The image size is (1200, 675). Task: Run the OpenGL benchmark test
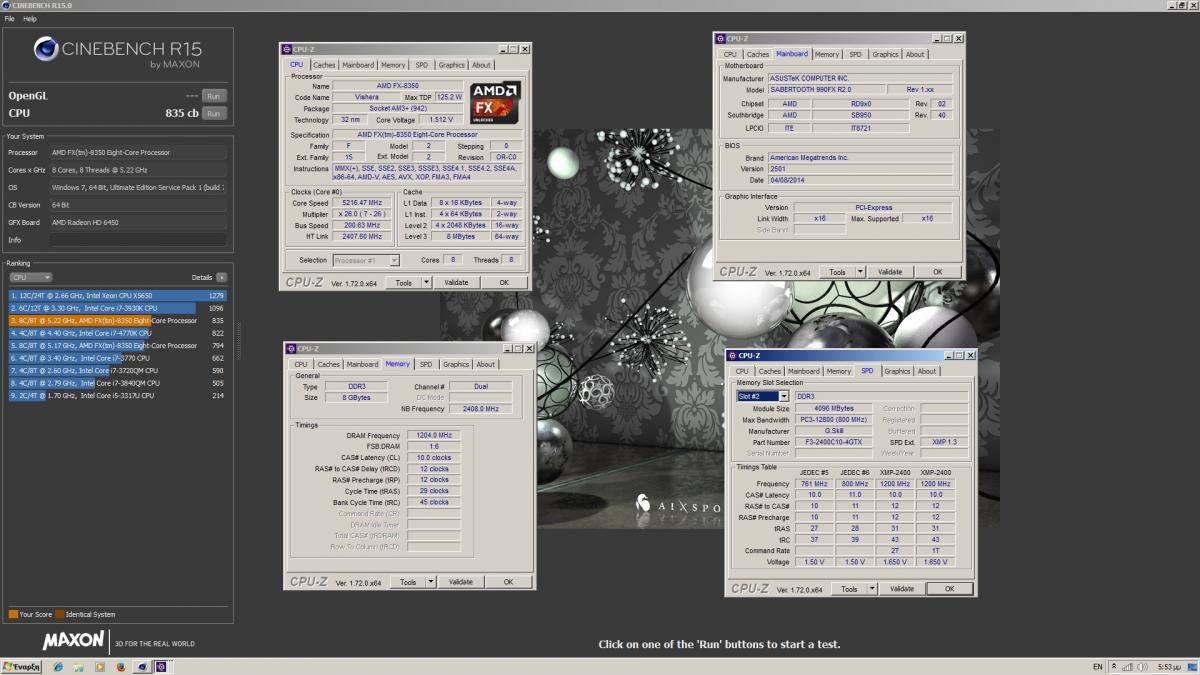214,96
